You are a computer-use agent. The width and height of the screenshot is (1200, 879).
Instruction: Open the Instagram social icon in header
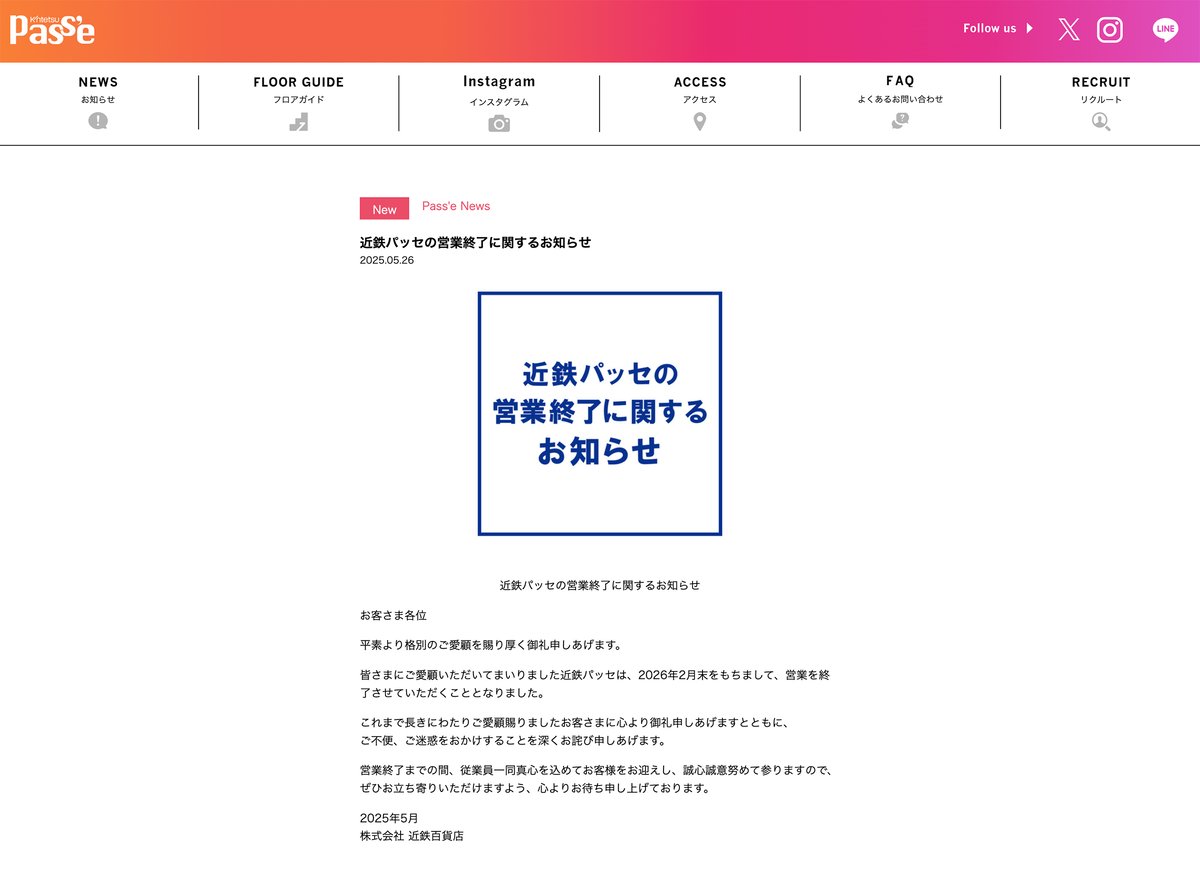[1110, 30]
